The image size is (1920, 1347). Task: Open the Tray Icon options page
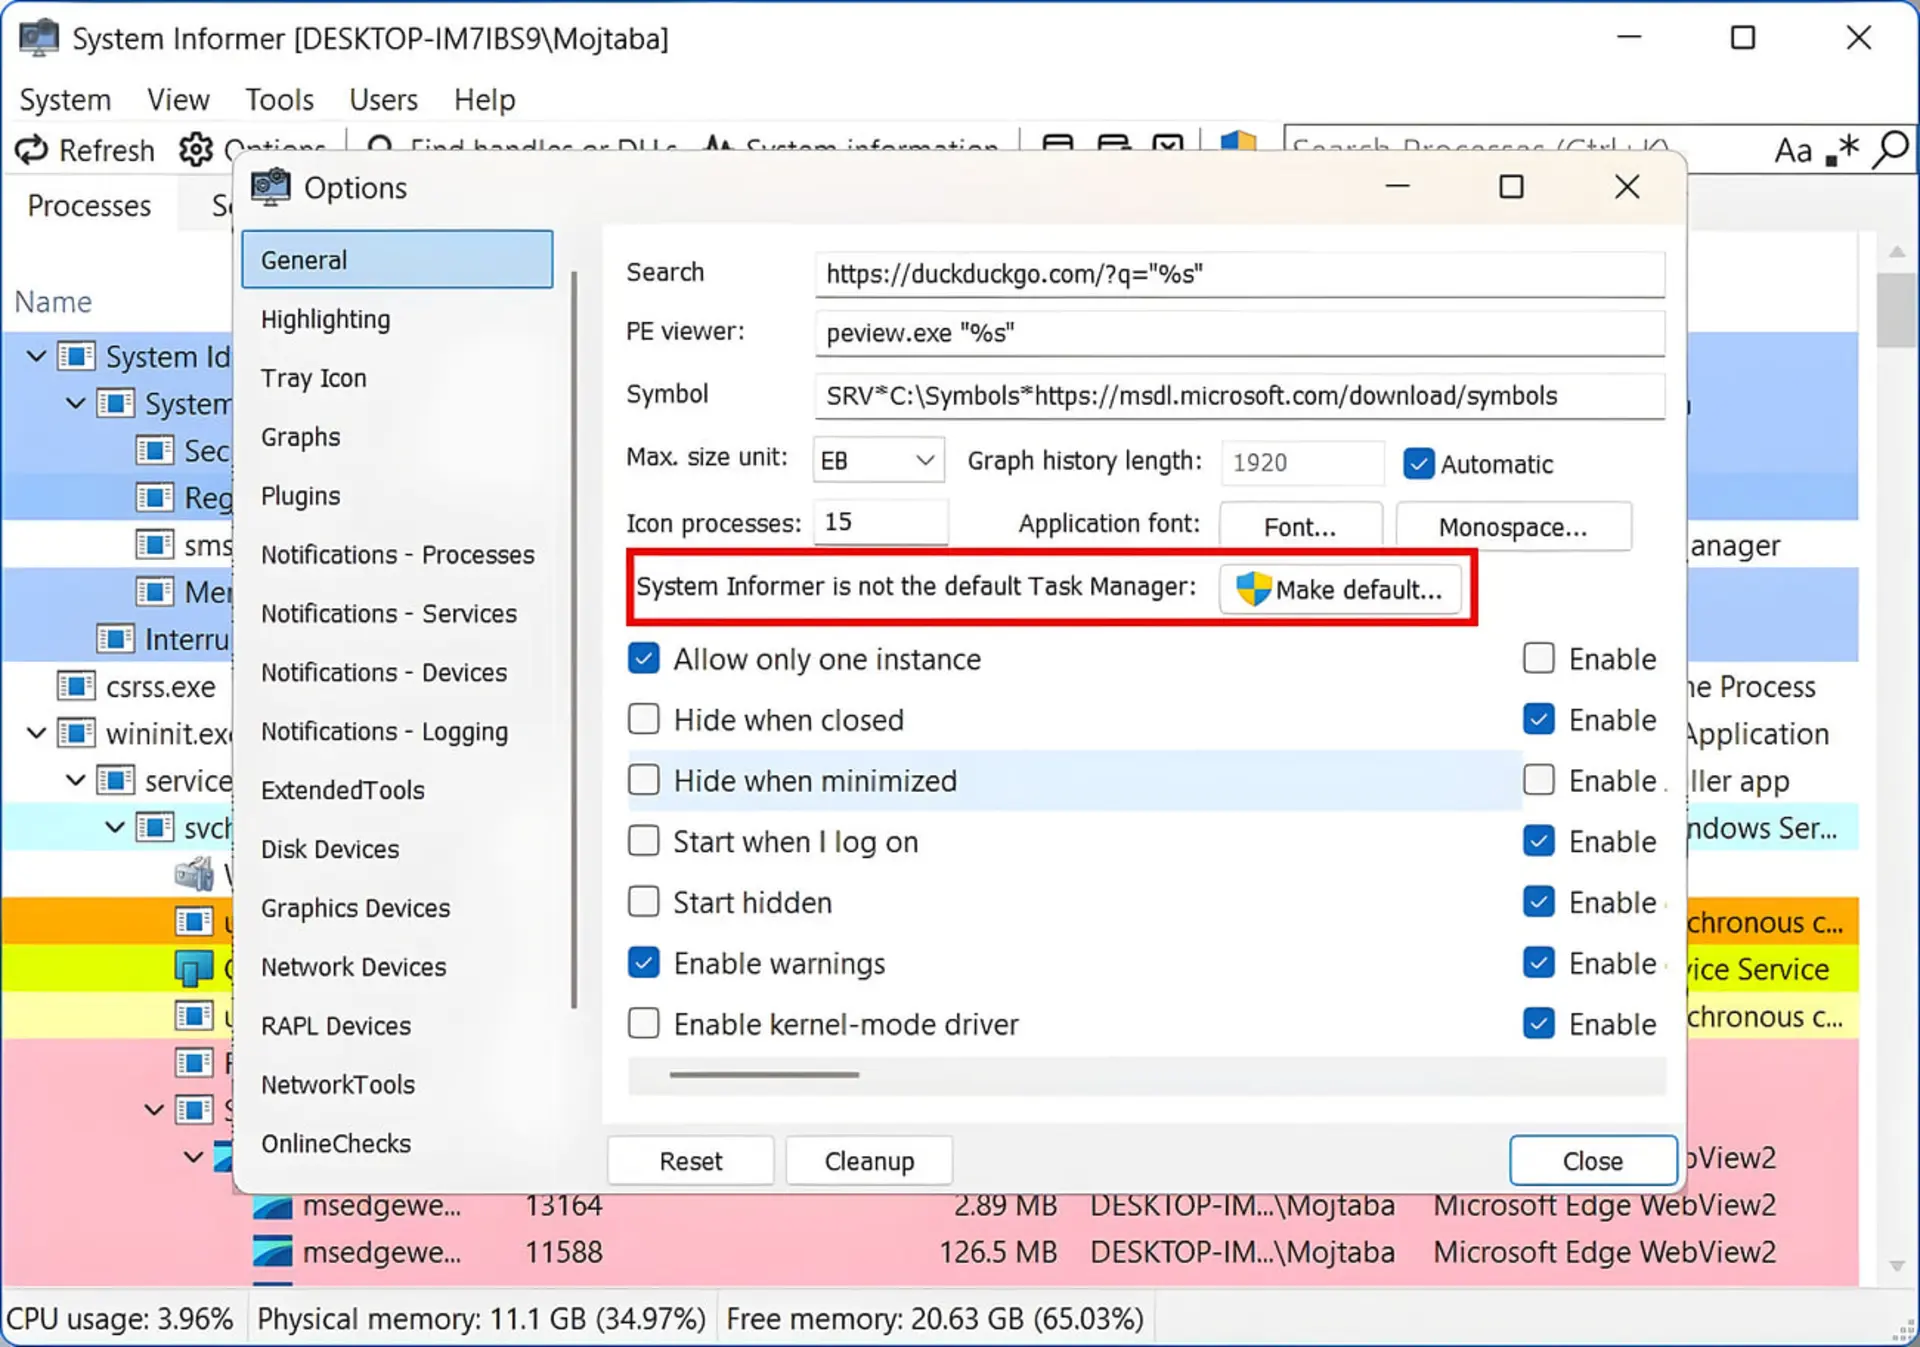(x=397, y=378)
